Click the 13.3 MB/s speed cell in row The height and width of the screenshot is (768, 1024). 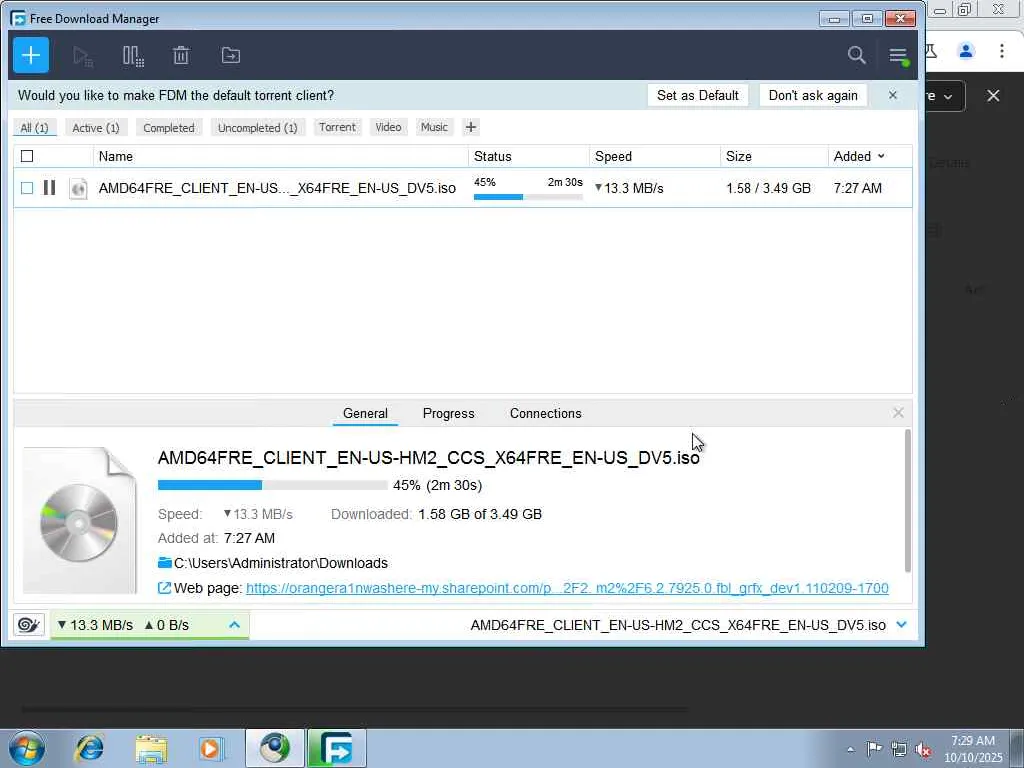629,188
